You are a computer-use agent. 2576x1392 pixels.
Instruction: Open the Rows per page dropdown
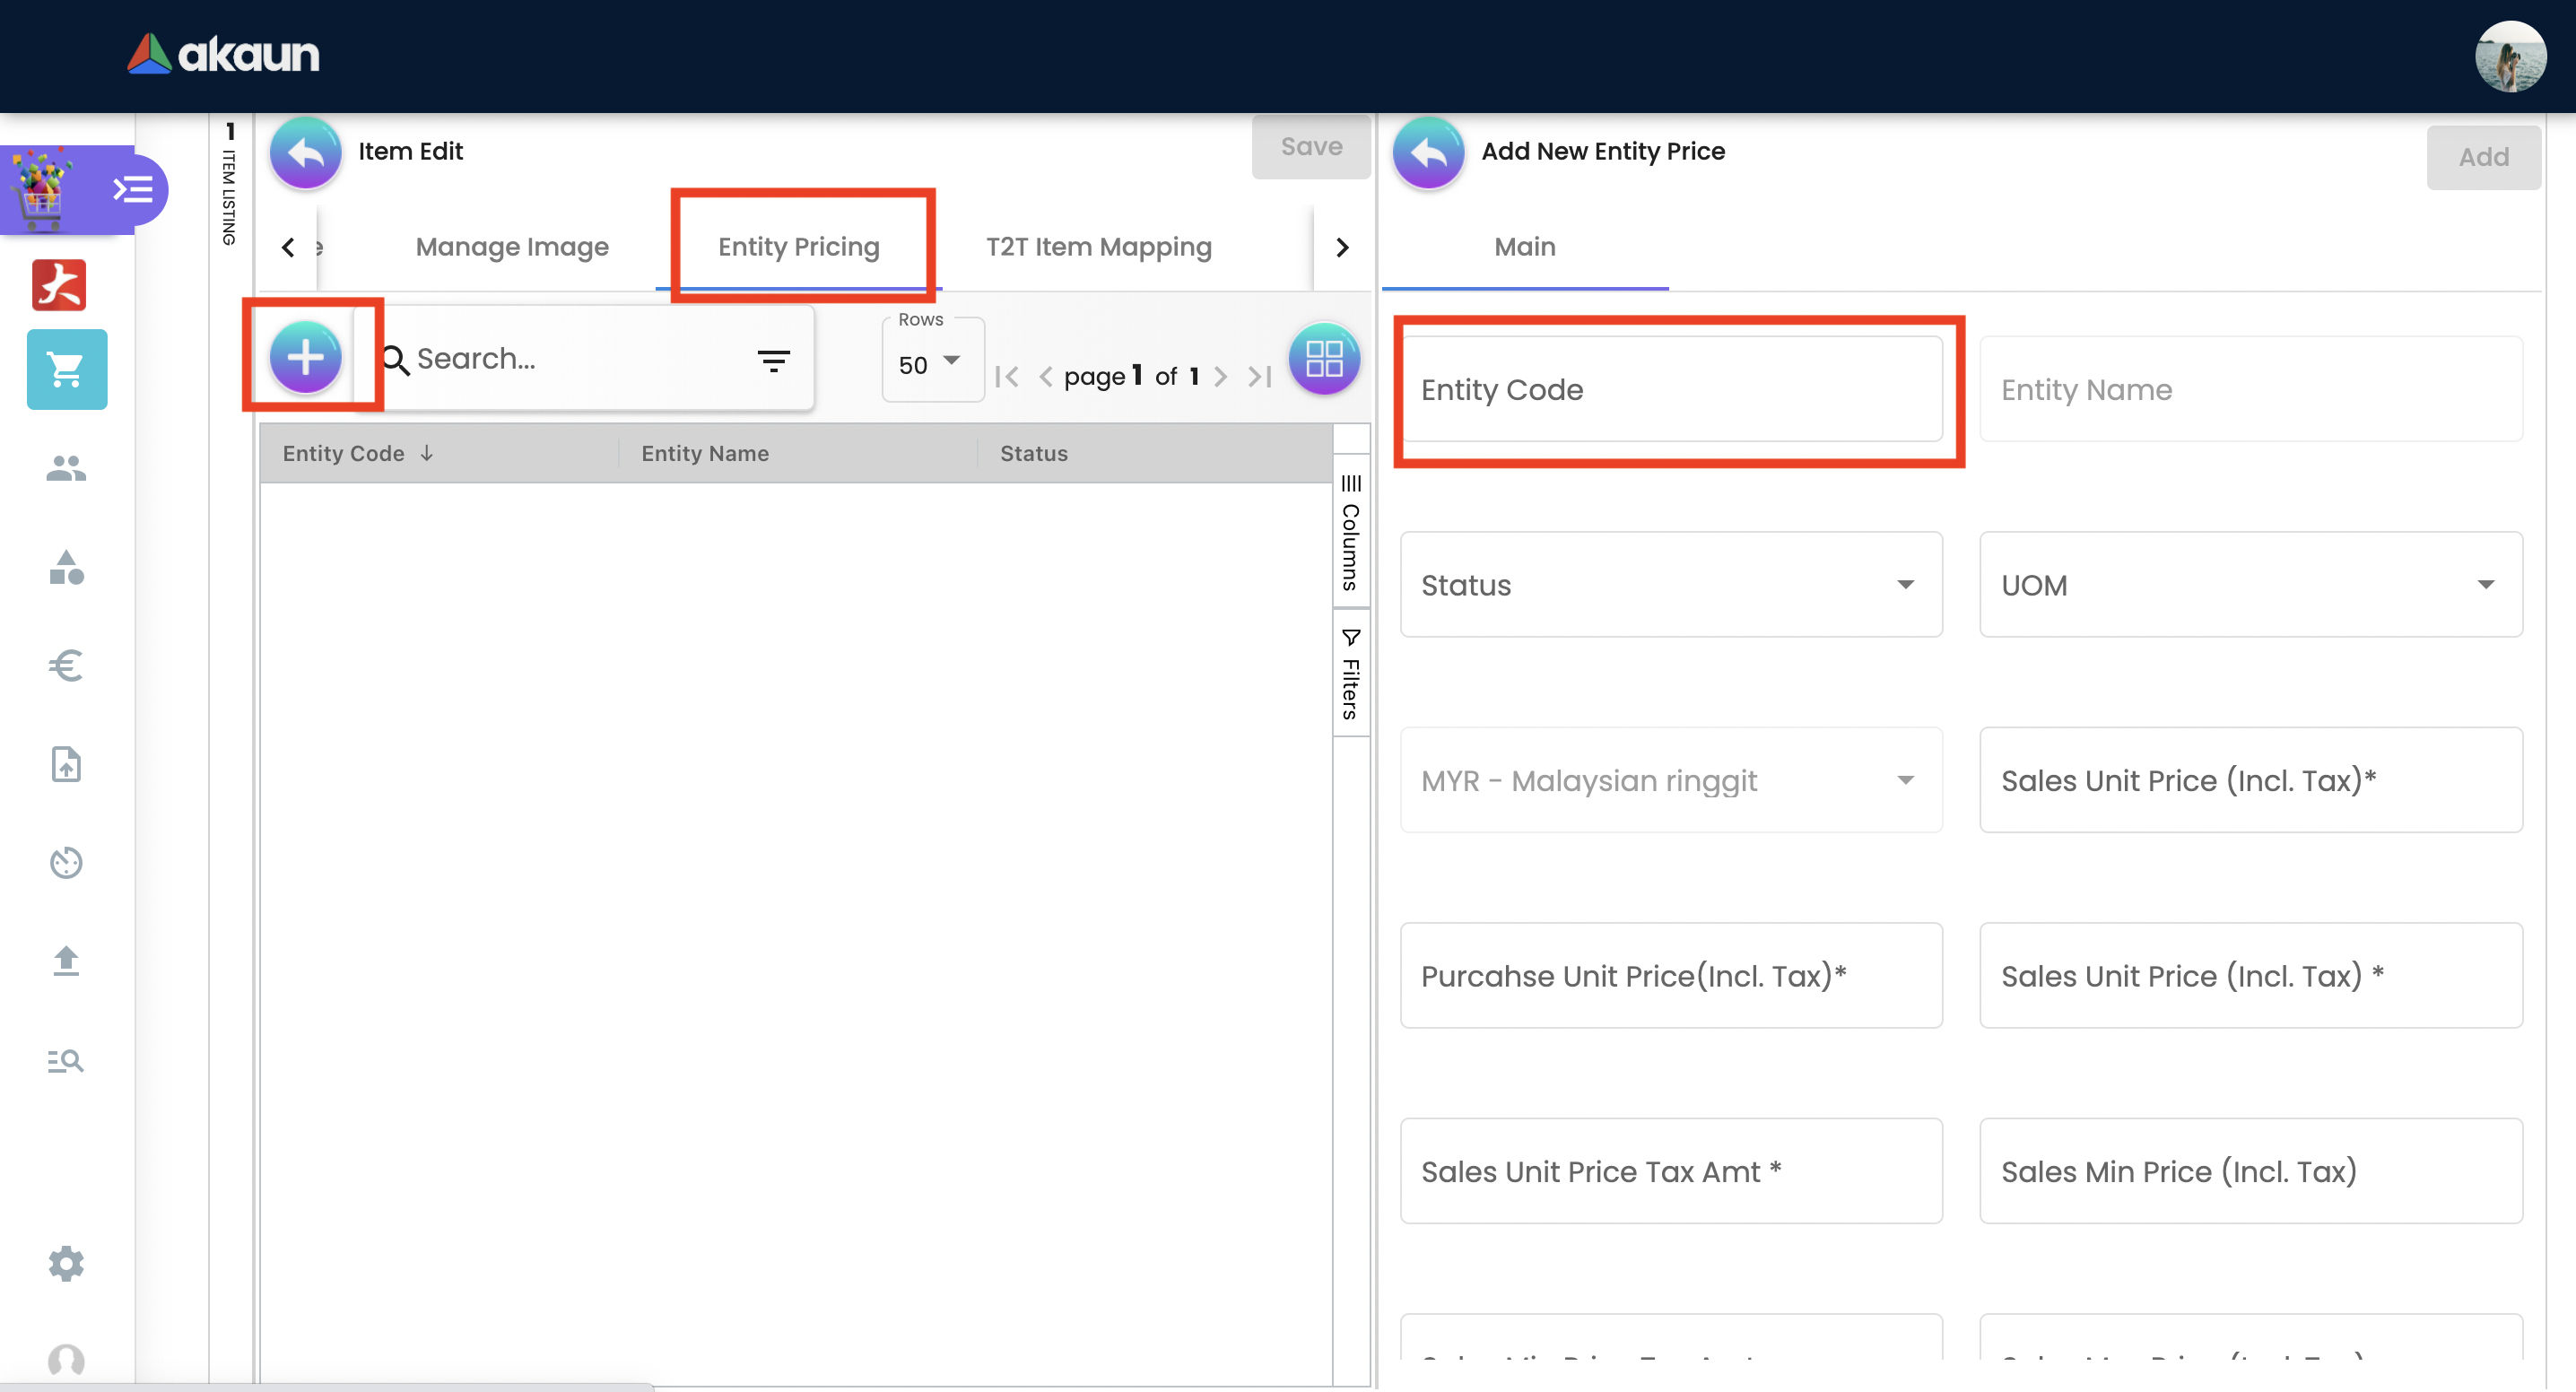pyautogui.click(x=930, y=363)
